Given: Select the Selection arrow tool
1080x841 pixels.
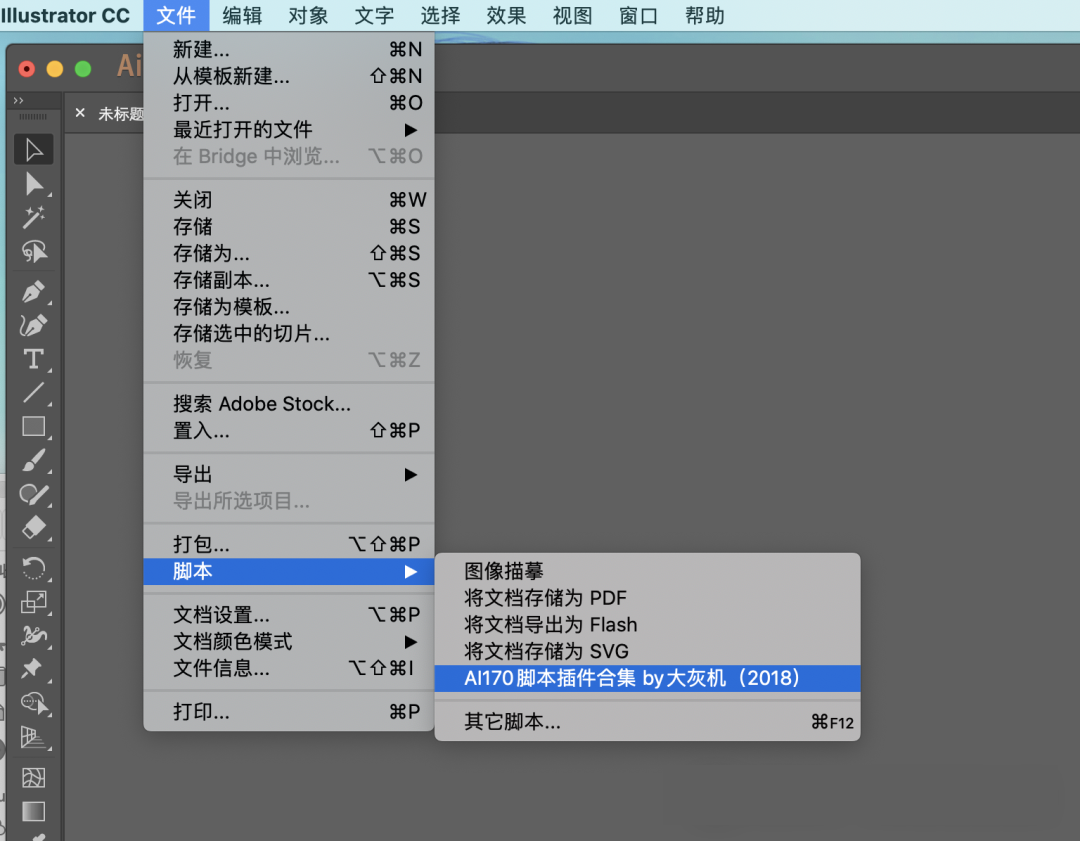Looking at the screenshot, I should (x=33, y=149).
